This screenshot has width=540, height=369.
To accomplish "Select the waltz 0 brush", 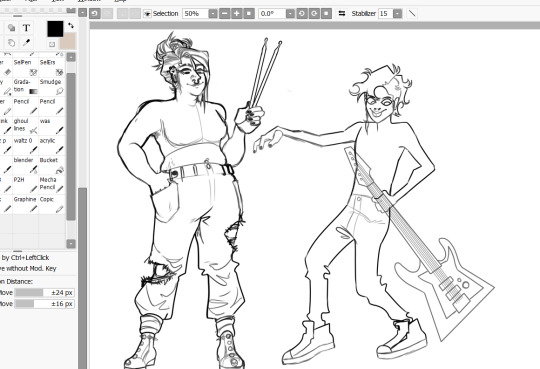I will (25, 145).
